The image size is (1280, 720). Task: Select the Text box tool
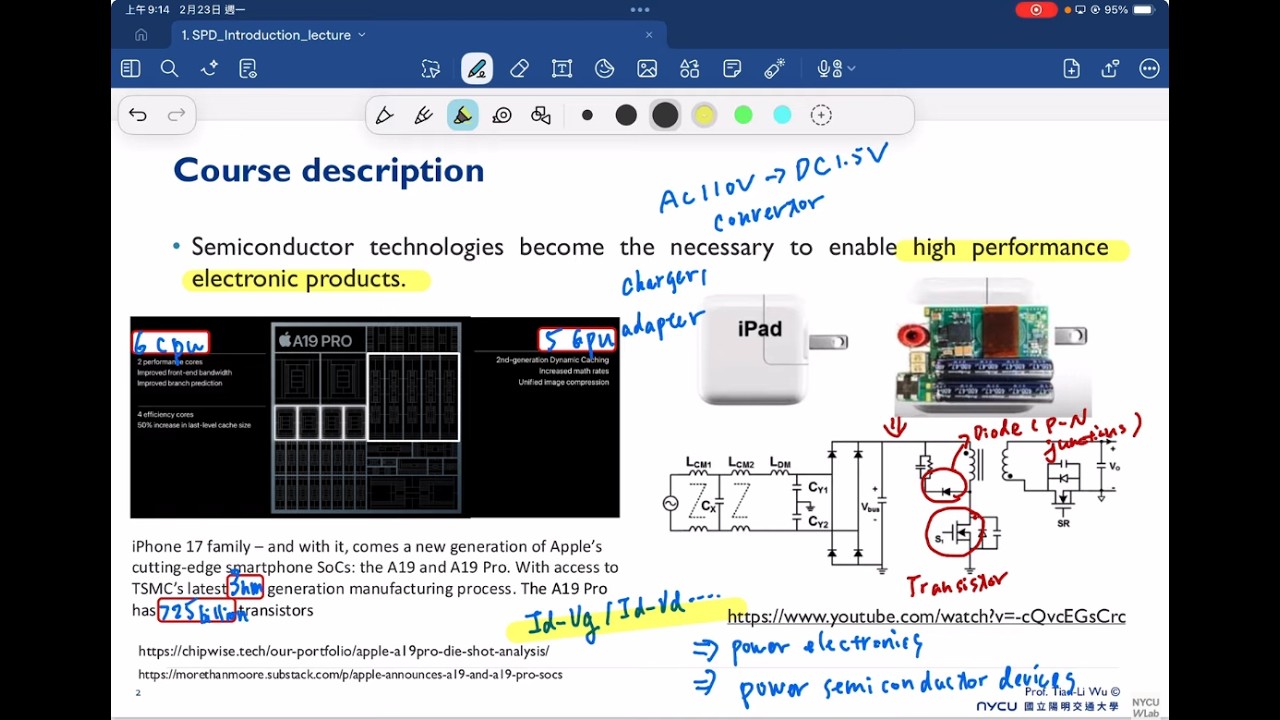562,69
